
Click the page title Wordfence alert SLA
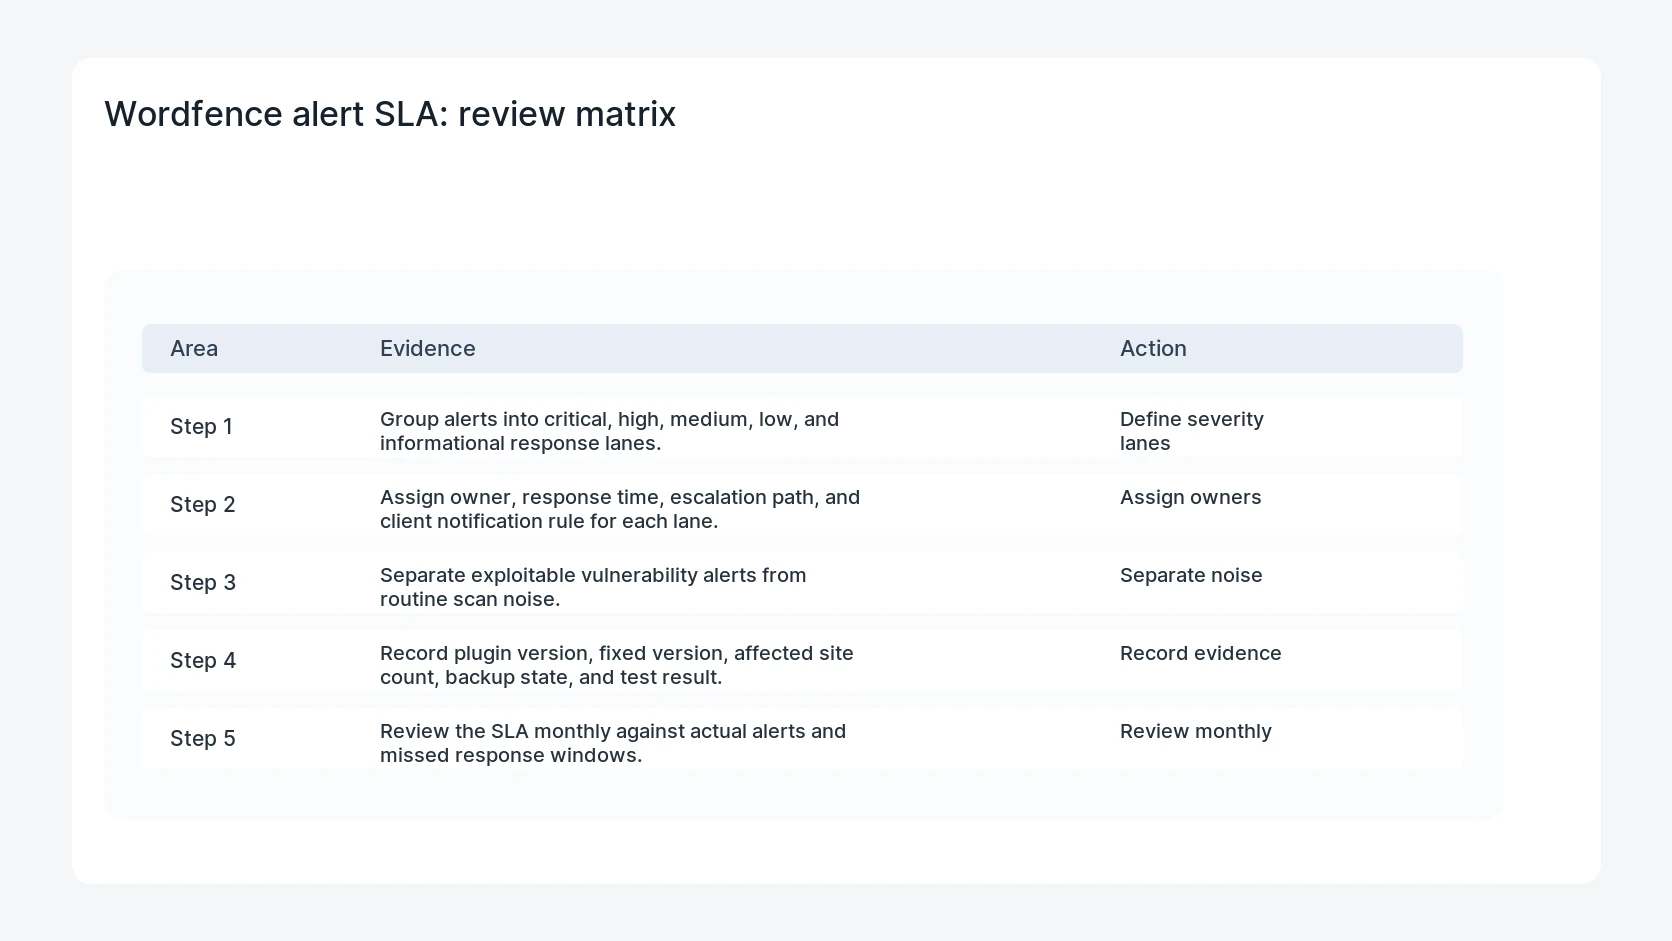[390, 114]
